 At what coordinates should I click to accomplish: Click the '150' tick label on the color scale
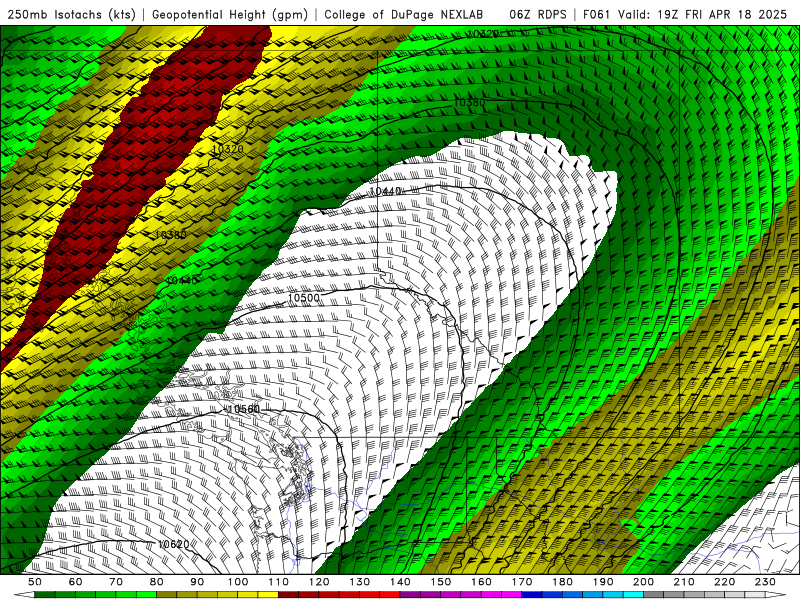point(440,582)
